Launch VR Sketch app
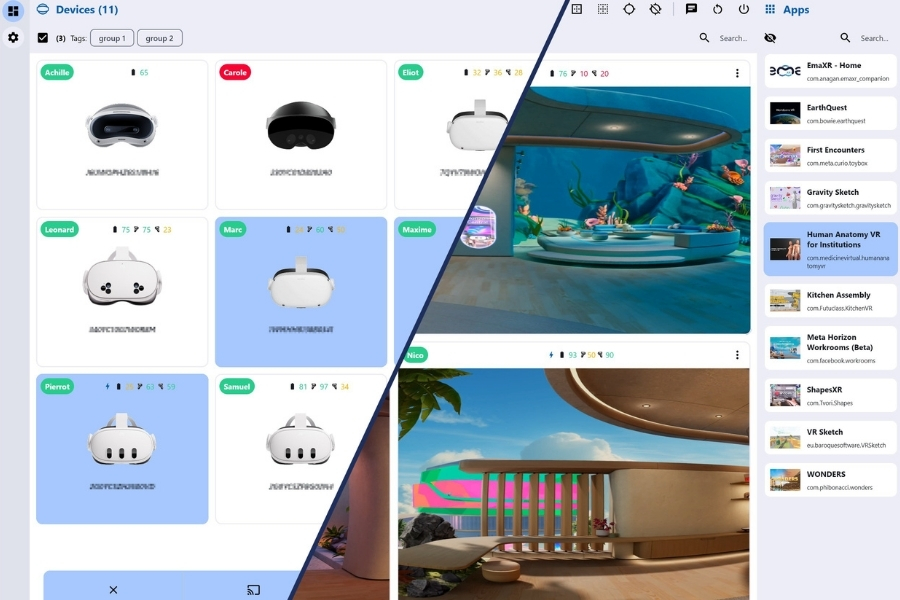Image resolution: width=900 pixels, height=600 pixels. pos(830,438)
